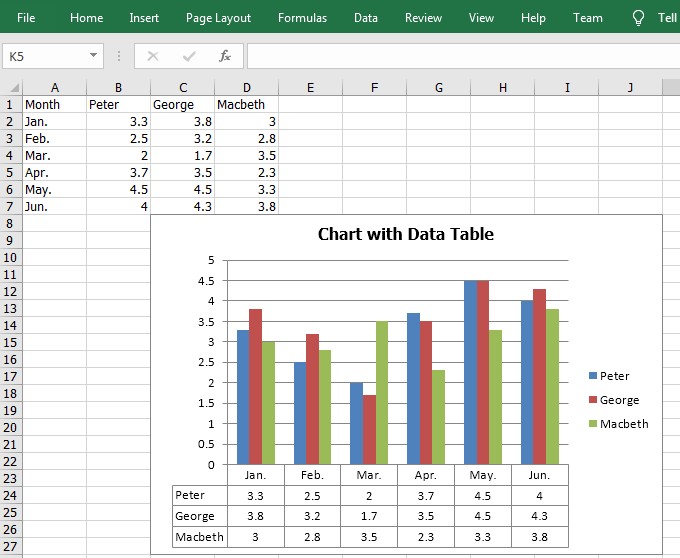Screen dimensions: 680x558
Task: Open the File menu
Action: pyautogui.click(x=26, y=18)
